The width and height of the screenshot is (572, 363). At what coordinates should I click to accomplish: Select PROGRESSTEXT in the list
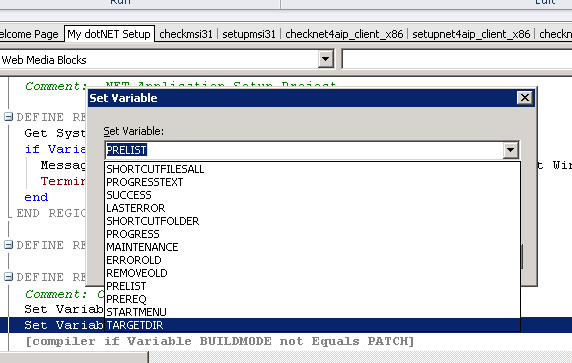(x=312, y=182)
